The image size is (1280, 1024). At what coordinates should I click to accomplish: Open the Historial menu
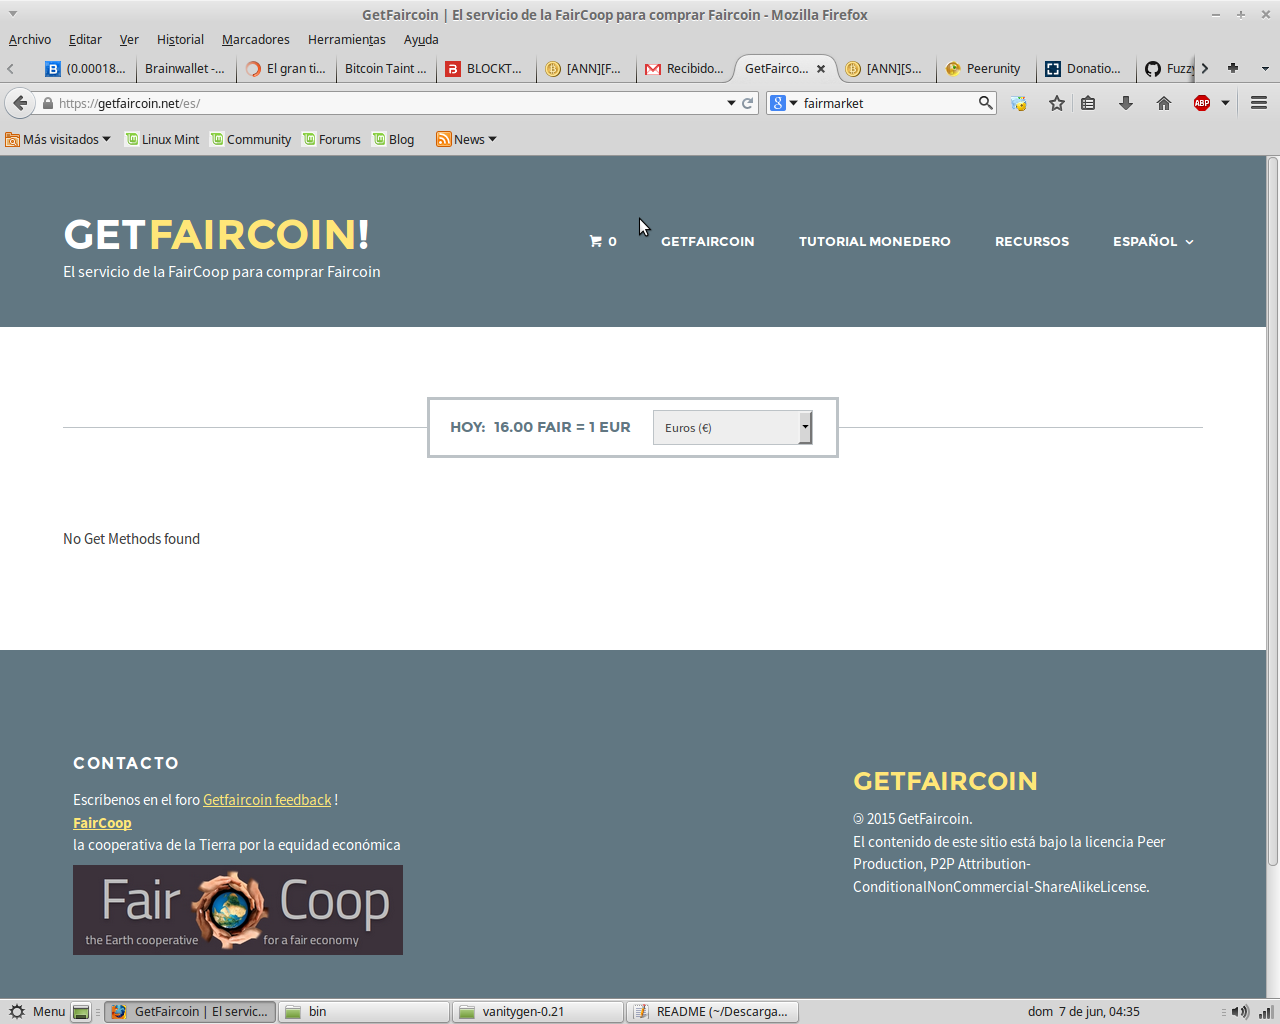[x=180, y=39]
